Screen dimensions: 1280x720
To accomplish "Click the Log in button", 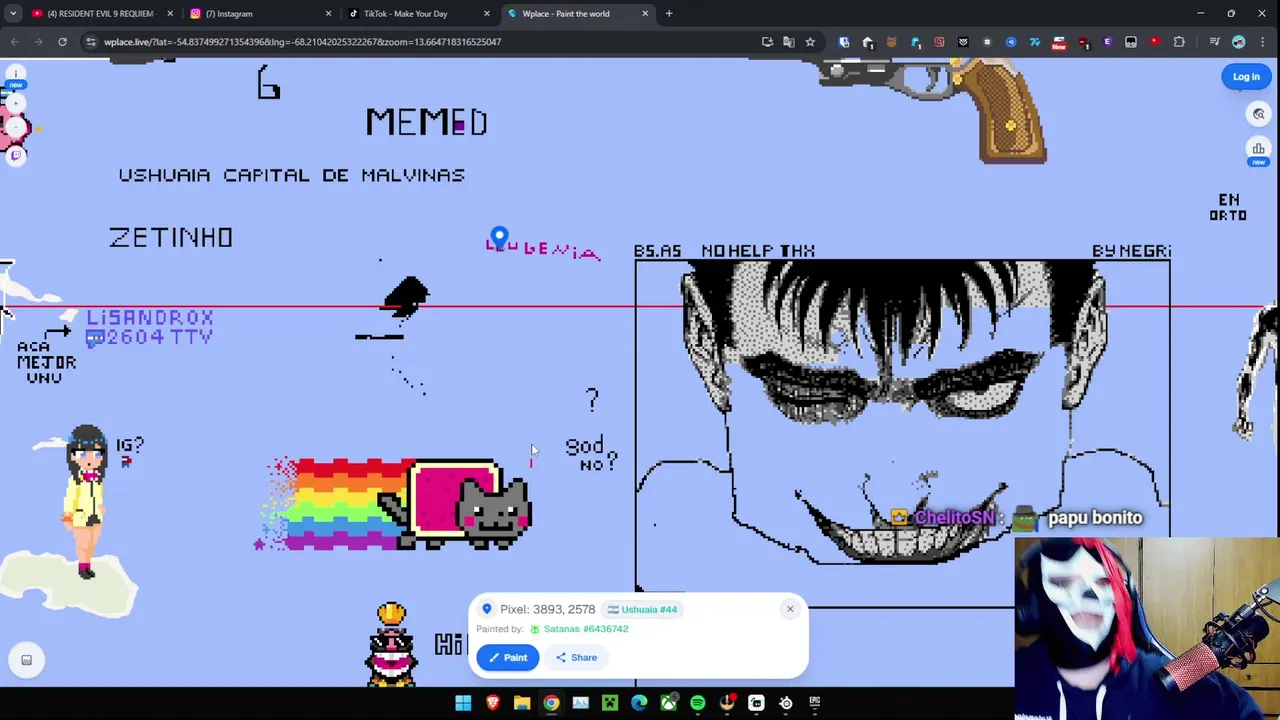I will (1246, 77).
